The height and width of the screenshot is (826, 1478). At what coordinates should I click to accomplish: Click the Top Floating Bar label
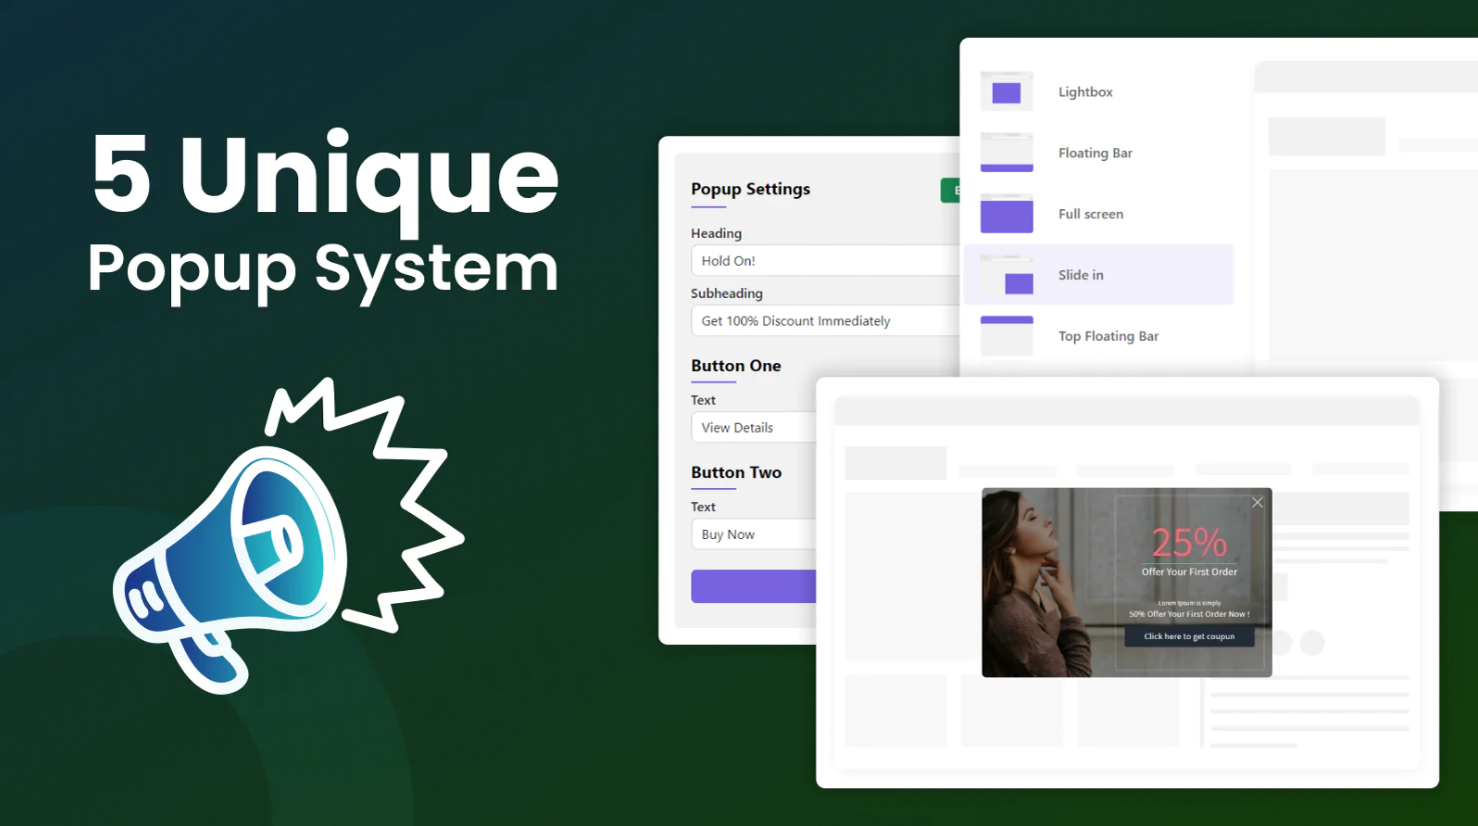[1108, 336]
